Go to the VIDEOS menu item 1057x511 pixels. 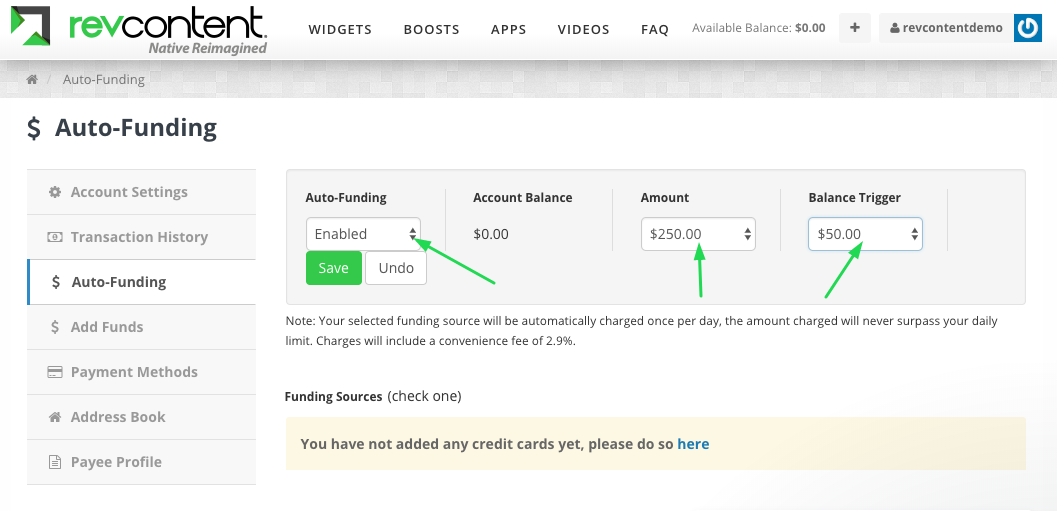[583, 30]
